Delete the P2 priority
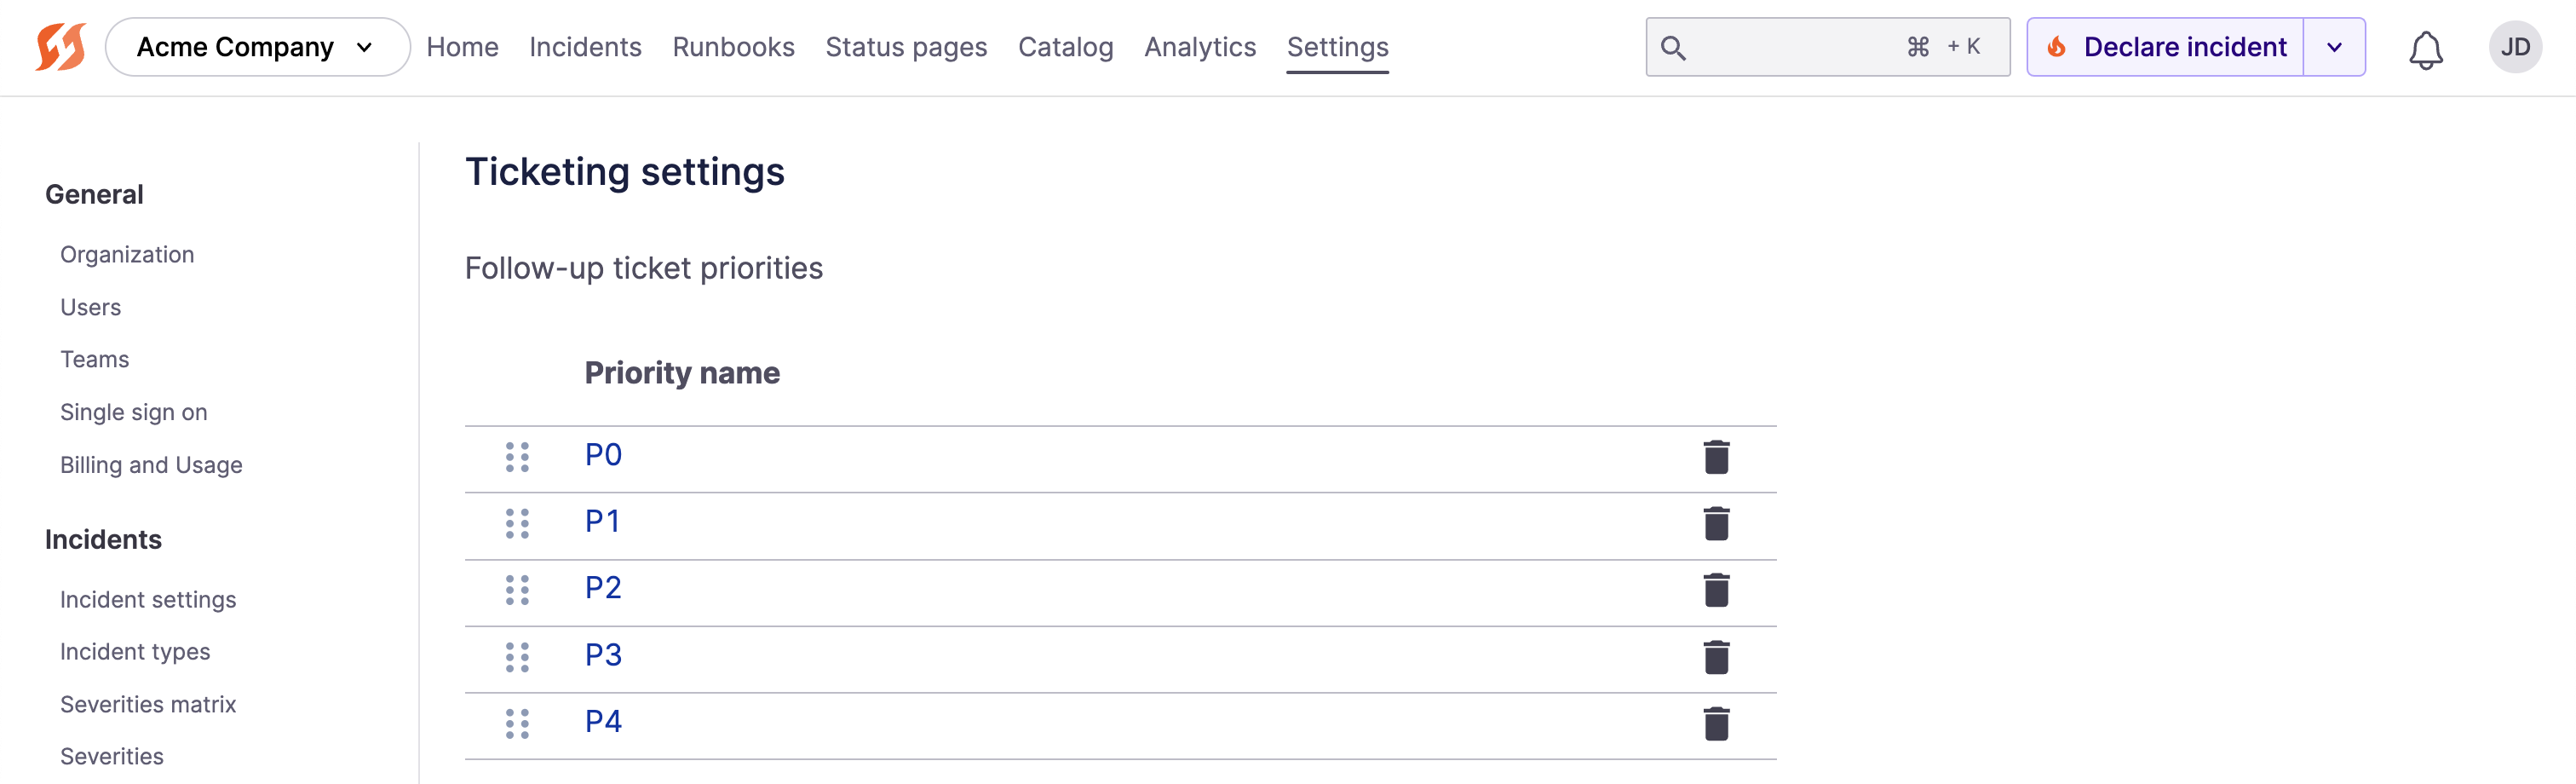The image size is (2576, 784). 1715,590
